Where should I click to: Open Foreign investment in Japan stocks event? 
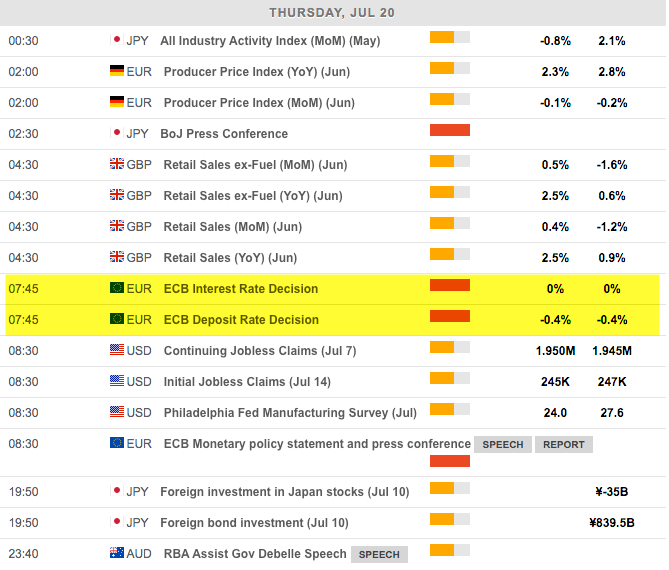click(x=285, y=492)
